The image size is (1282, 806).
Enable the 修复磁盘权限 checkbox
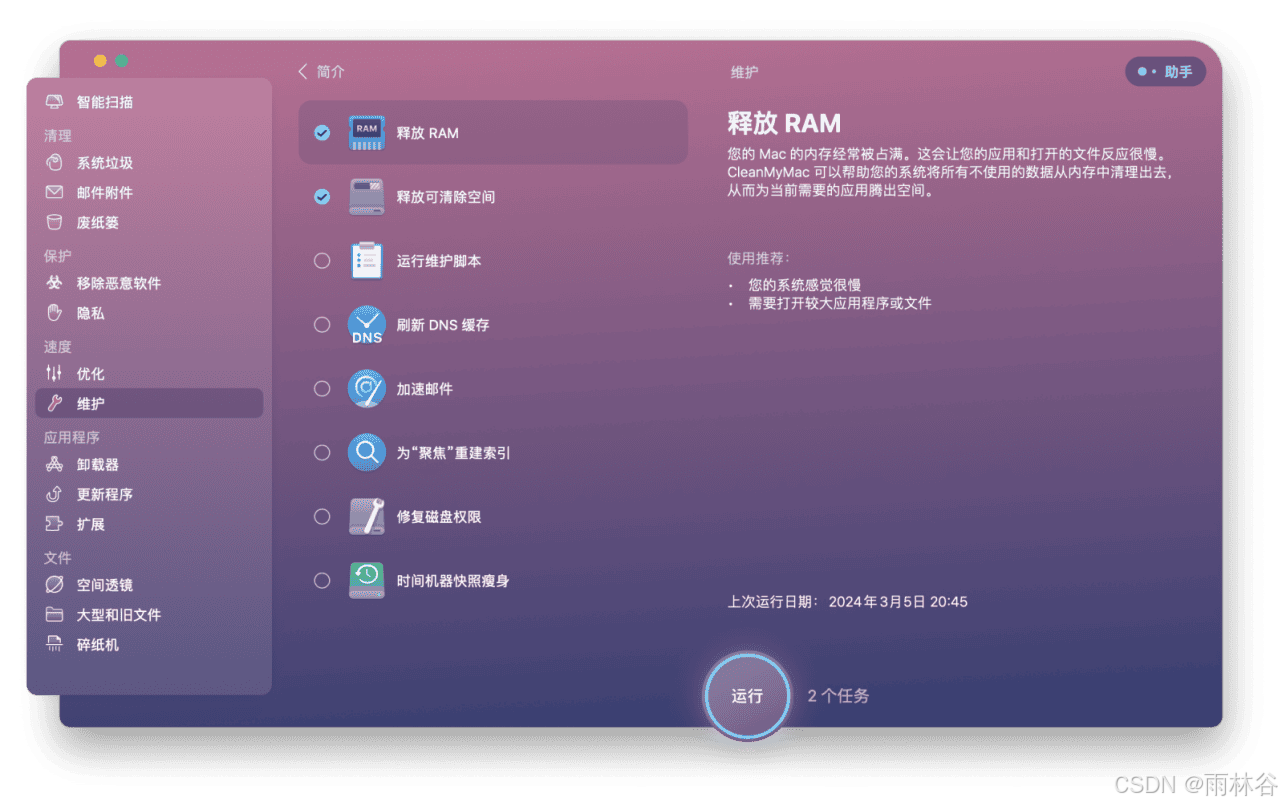[x=322, y=517]
